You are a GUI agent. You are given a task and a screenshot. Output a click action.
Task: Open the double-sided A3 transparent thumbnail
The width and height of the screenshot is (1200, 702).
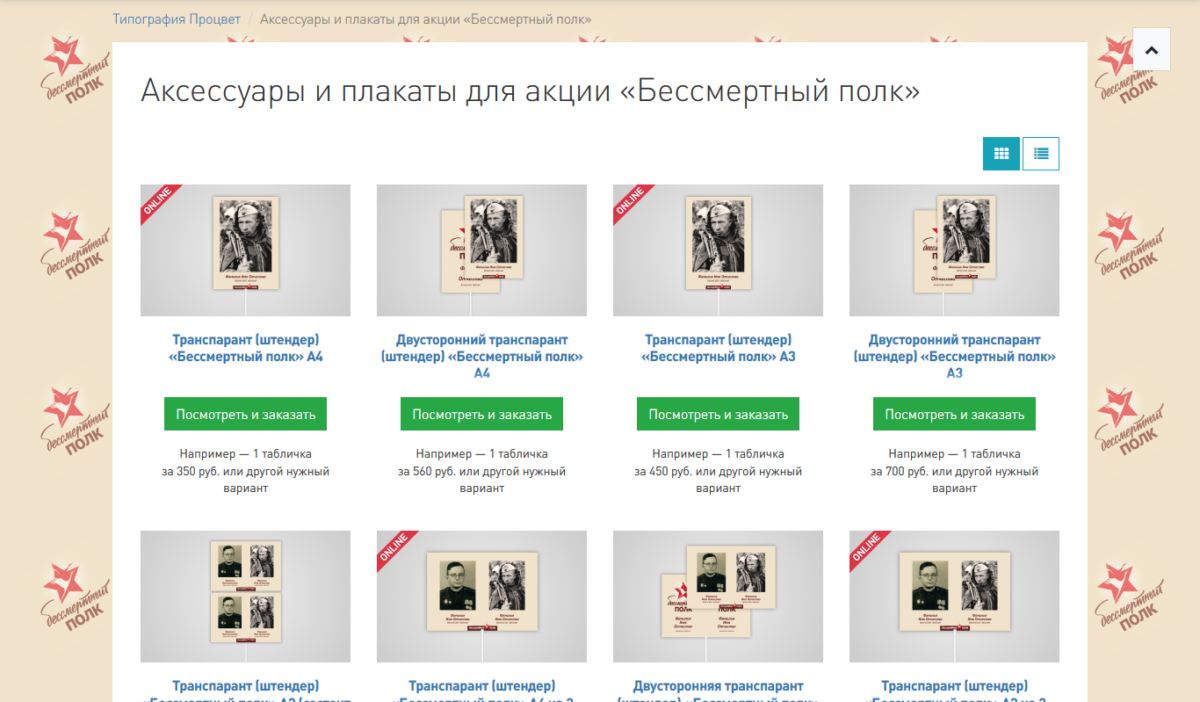click(954, 250)
